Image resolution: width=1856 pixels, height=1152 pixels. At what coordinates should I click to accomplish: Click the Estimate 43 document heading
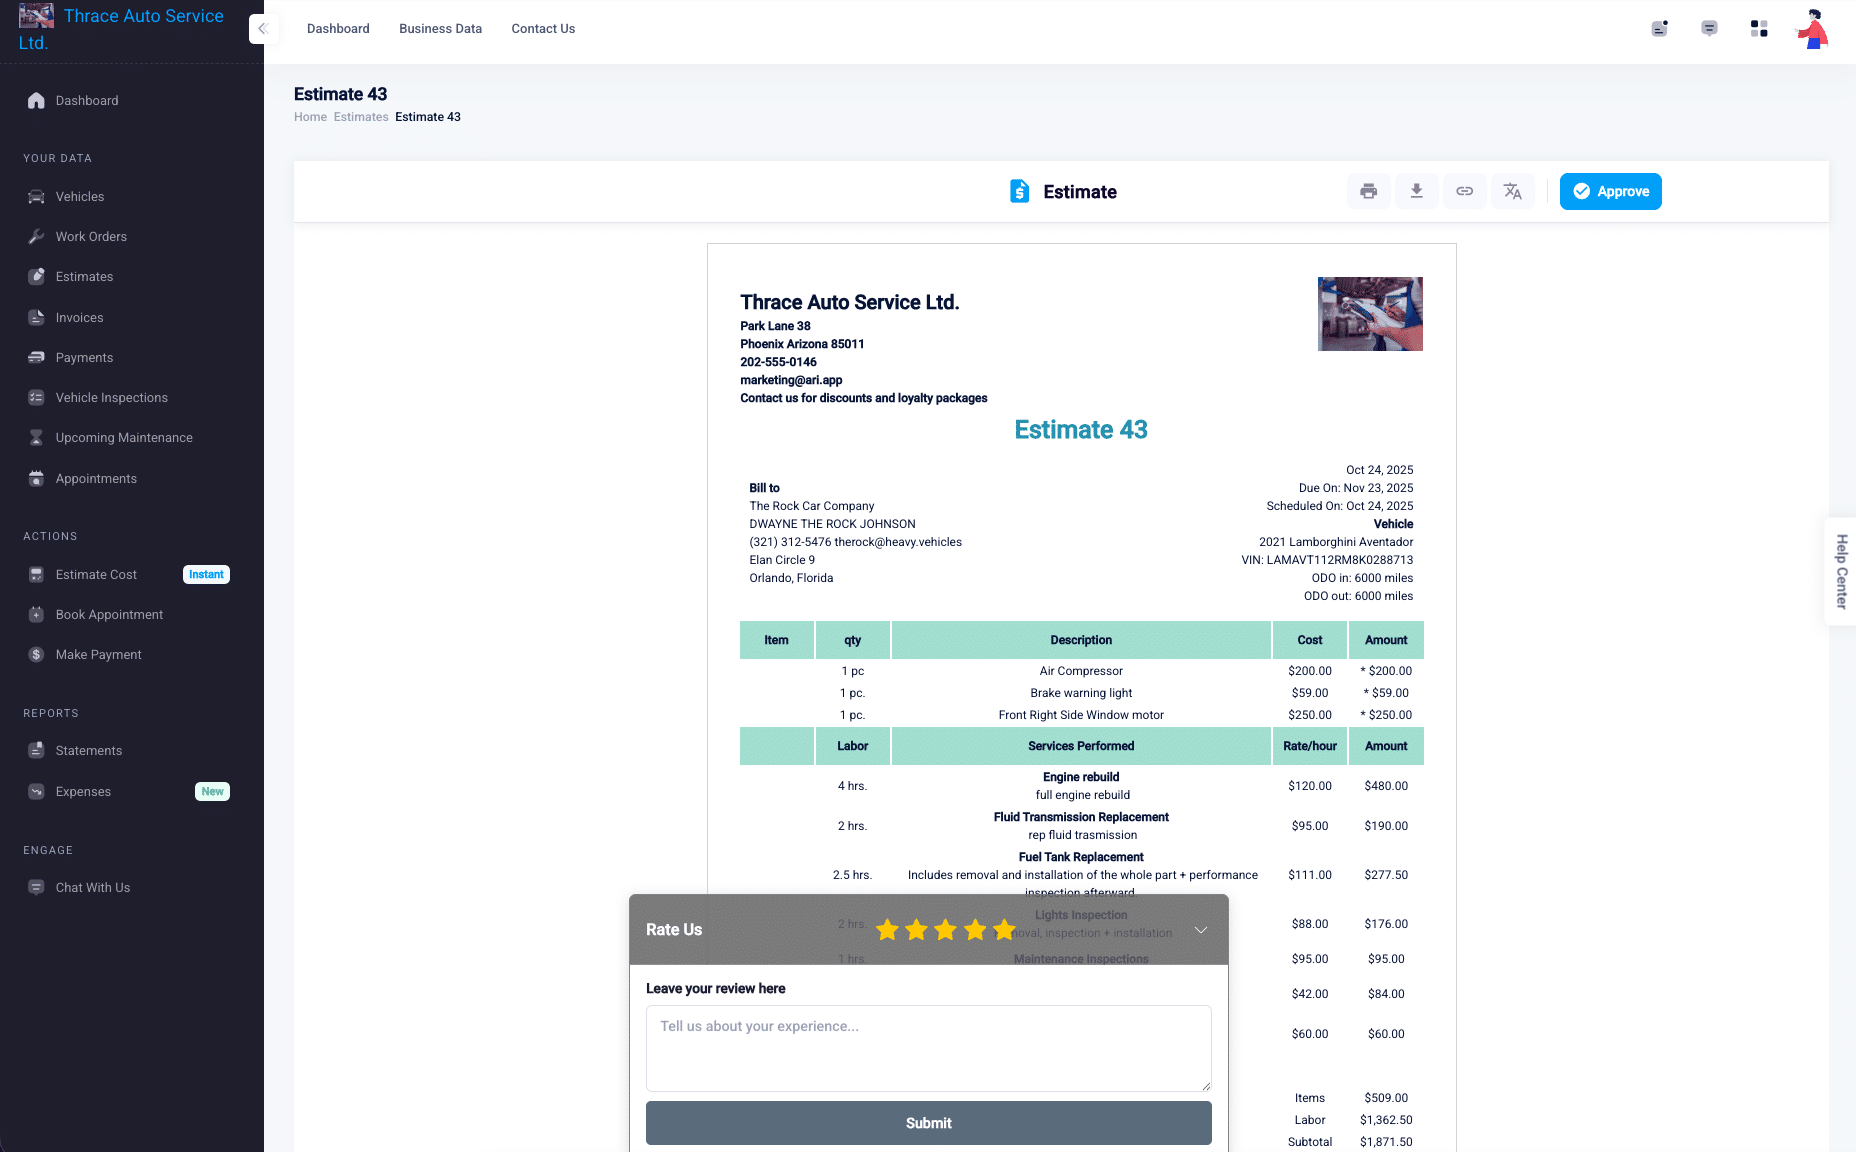pos(1081,430)
